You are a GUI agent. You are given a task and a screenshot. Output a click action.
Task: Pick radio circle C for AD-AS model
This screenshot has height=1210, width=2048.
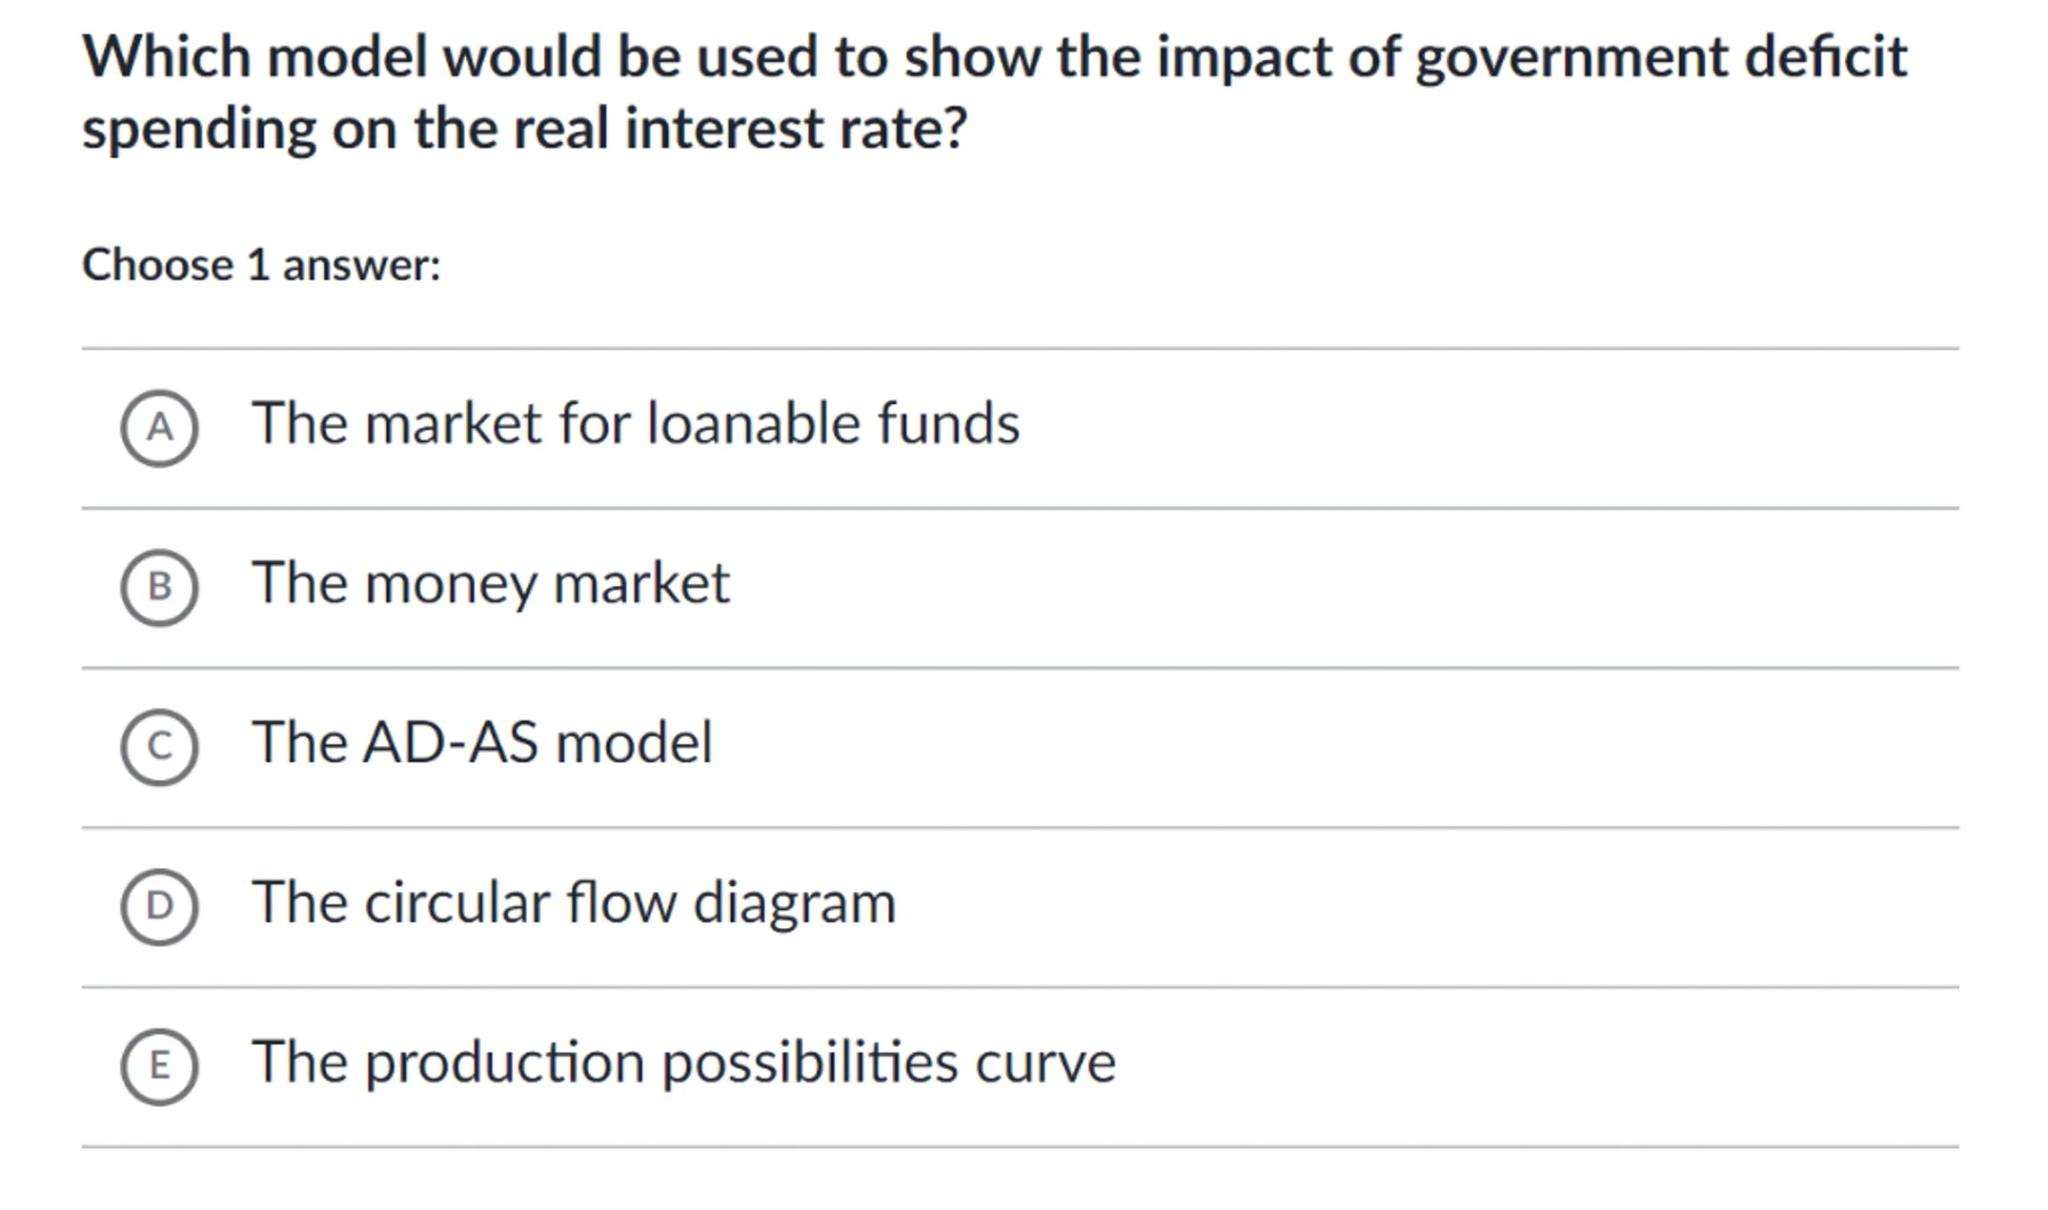(x=159, y=747)
